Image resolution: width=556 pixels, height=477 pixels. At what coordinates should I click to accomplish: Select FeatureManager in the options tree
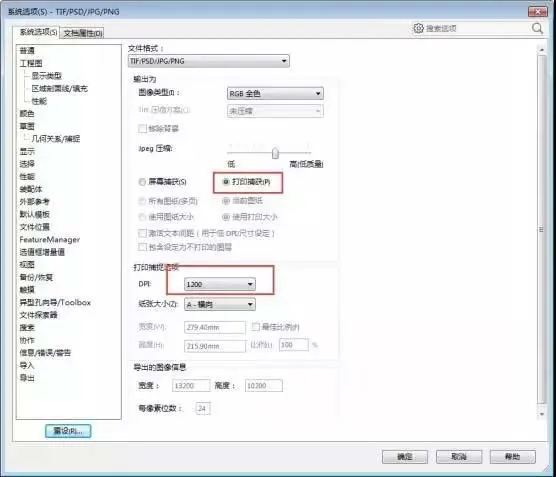pyautogui.click(x=50, y=240)
